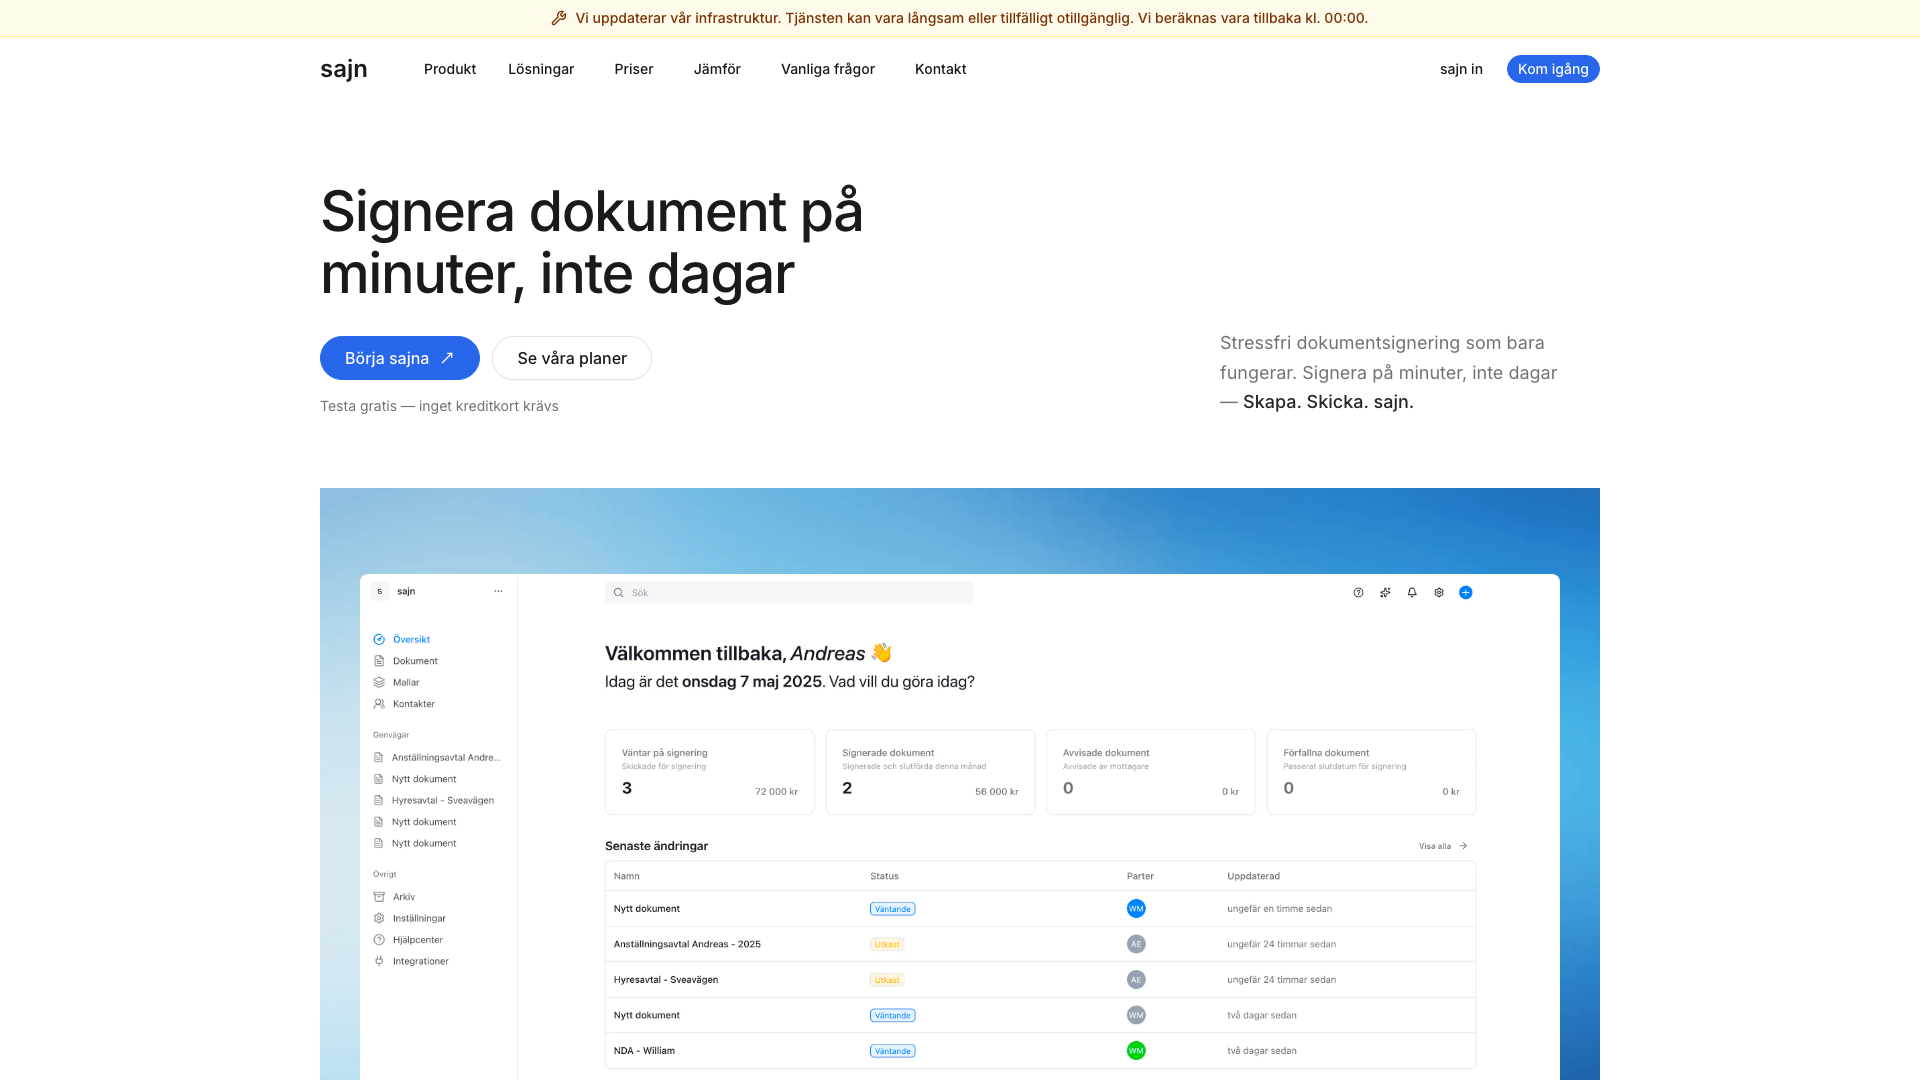Click the bell notifications icon
This screenshot has width=1920, height=1080.
pyautogui.click(x=1412, y=593)
